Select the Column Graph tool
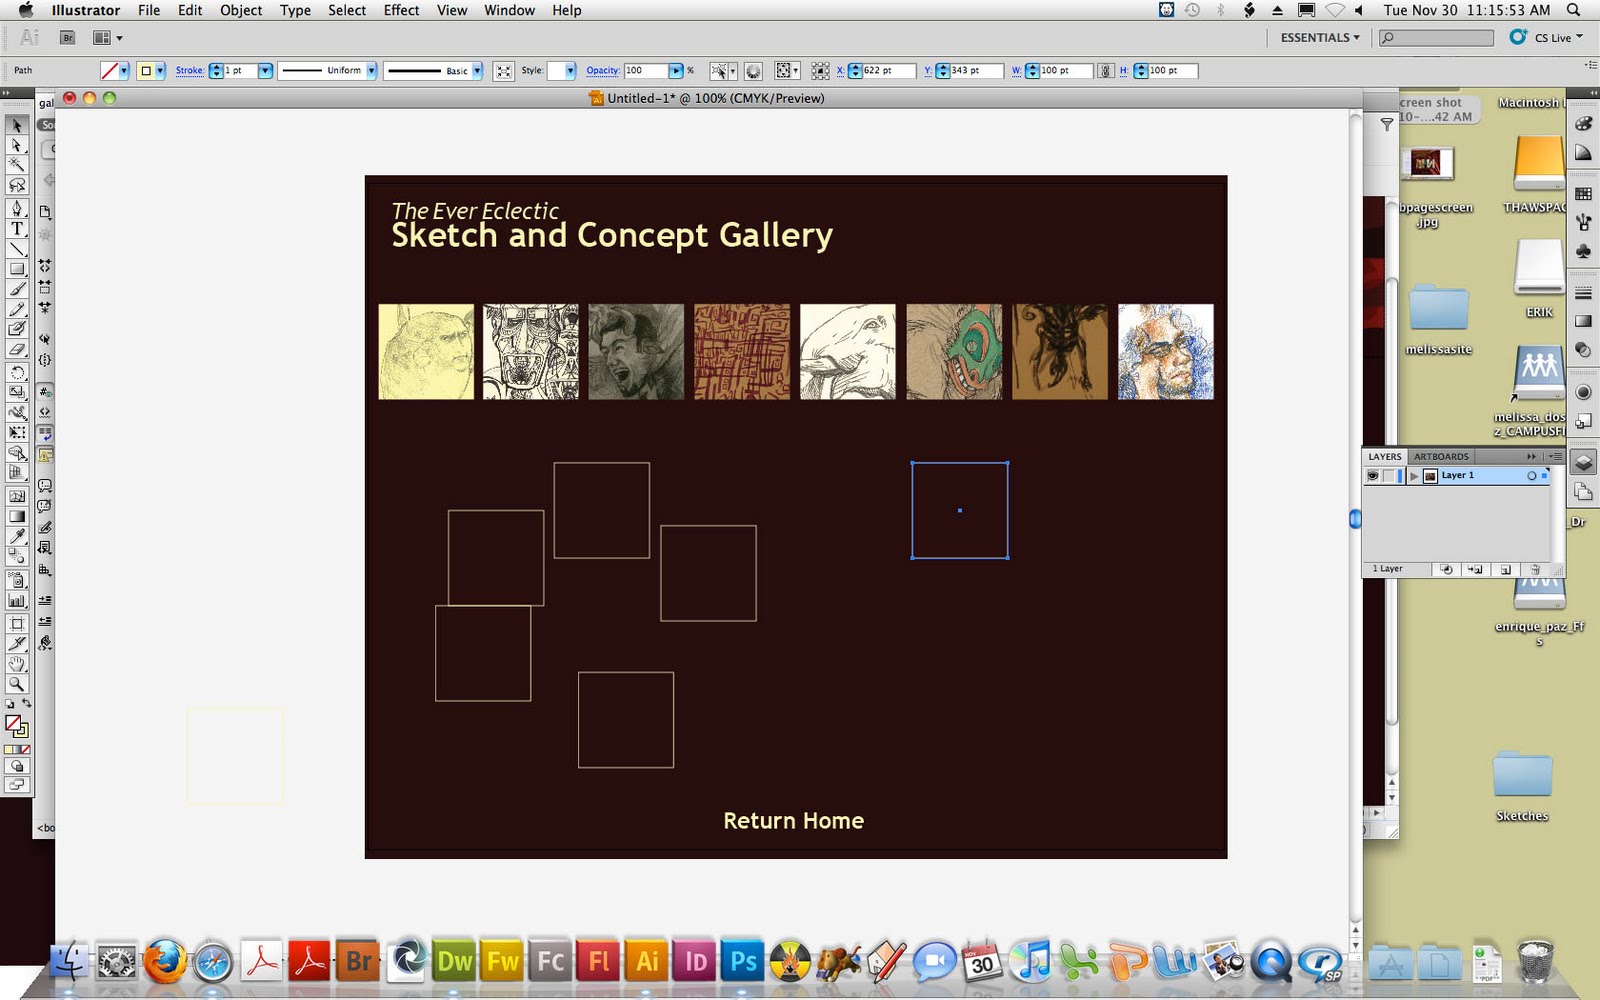Viewport: 1600px width, 1000px height. click(x=17, y=601)
